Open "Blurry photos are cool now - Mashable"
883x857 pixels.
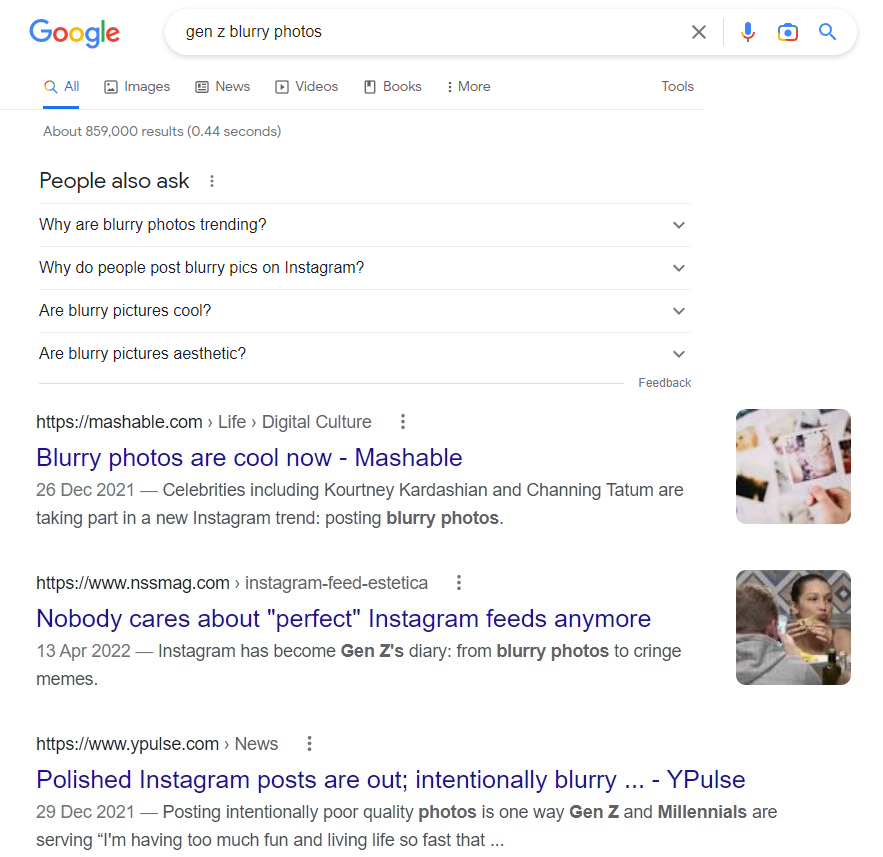249,458
